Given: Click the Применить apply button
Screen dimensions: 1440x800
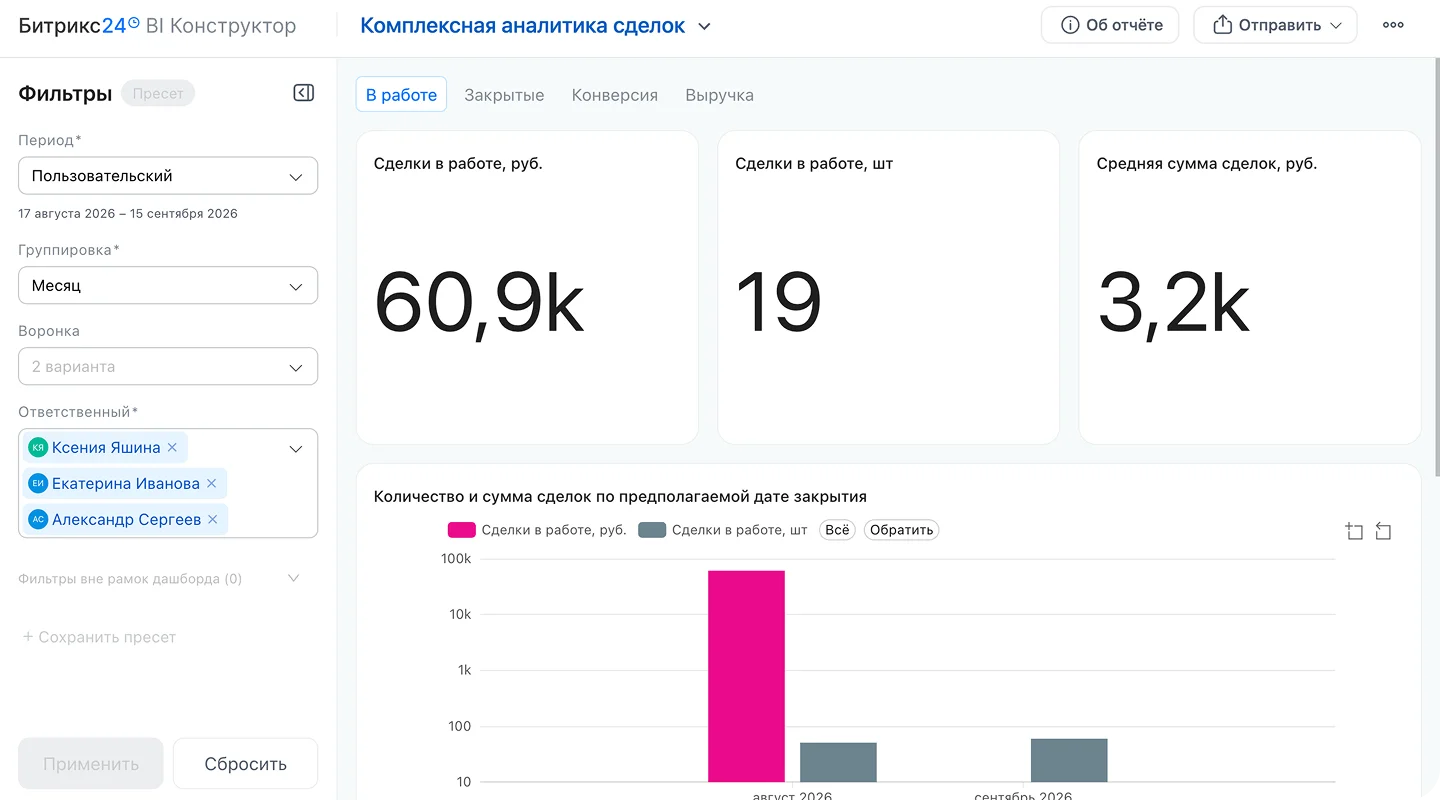Looking at the screenshot, I should [x=91, y=764].
